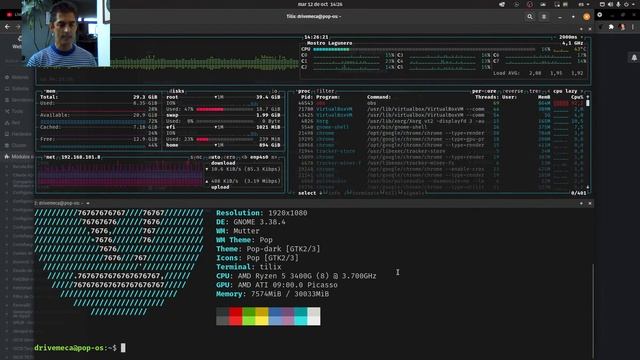The width and height of the screenshot is (640, 360).
Task: Click the yellow swatch in neofetch palette
Action: [x=262, y=316]
